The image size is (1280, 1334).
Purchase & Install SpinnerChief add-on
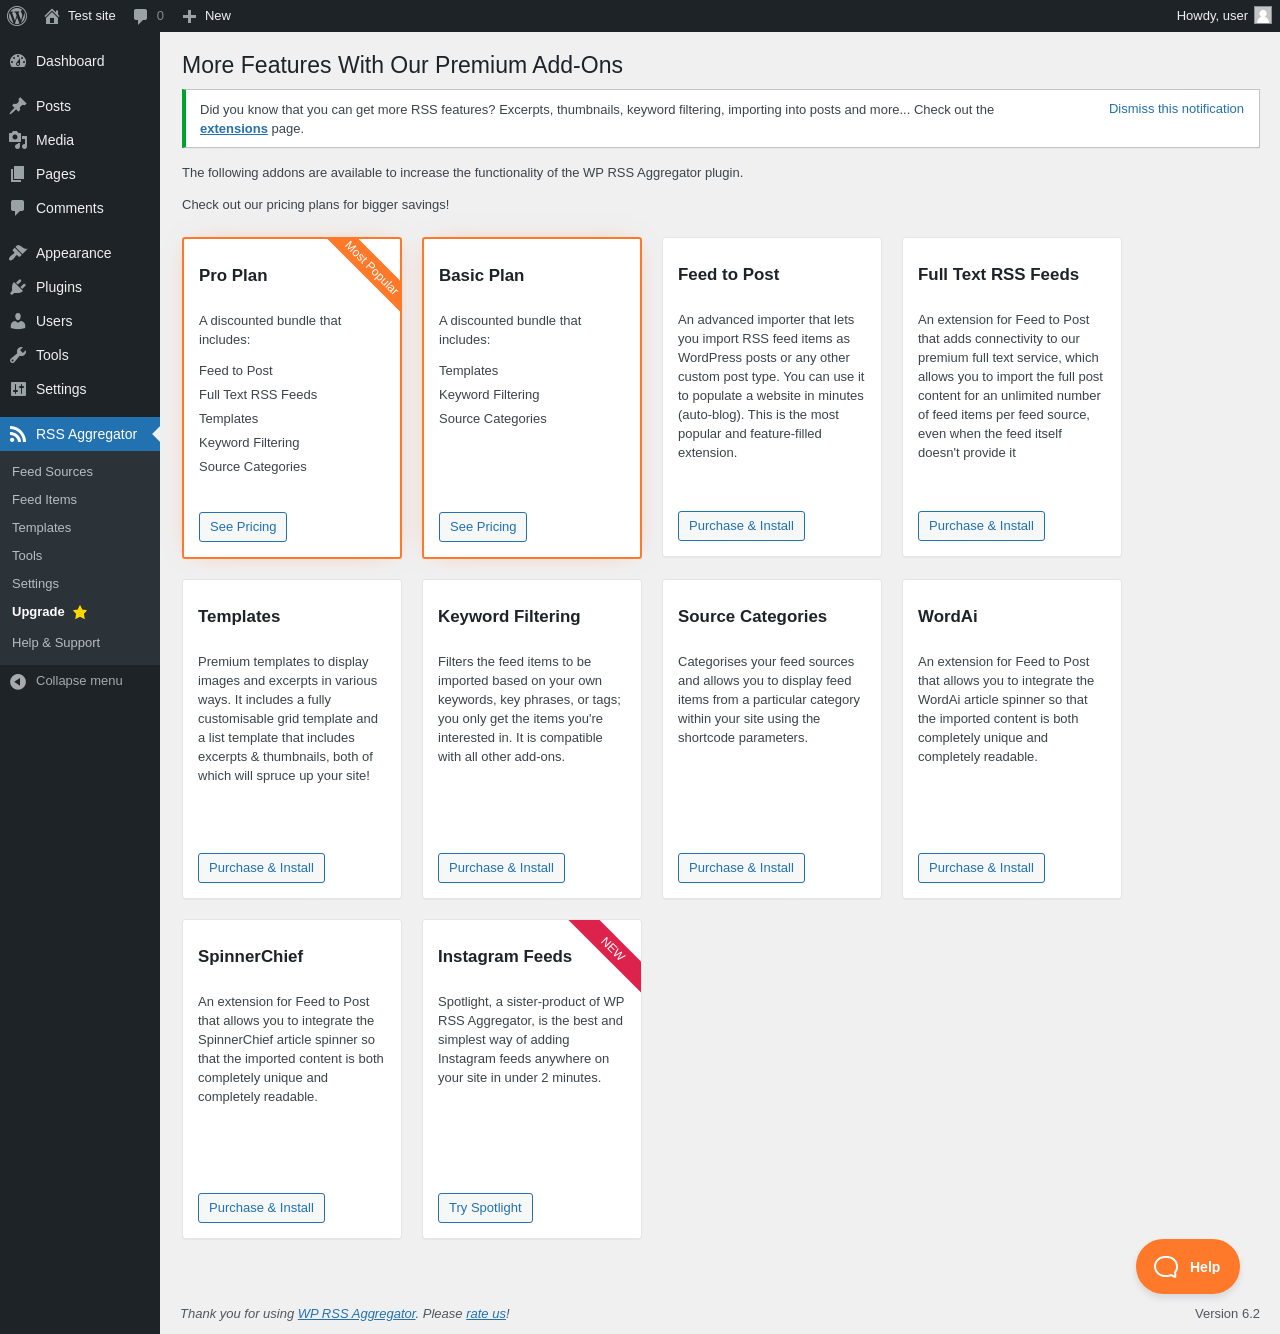(x=261, y=1208)
